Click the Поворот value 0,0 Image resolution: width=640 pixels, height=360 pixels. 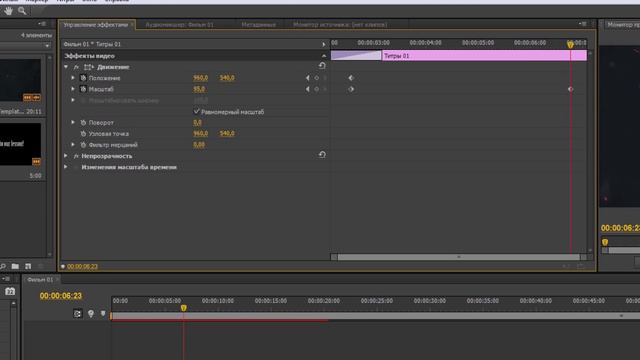click(197, 122)
